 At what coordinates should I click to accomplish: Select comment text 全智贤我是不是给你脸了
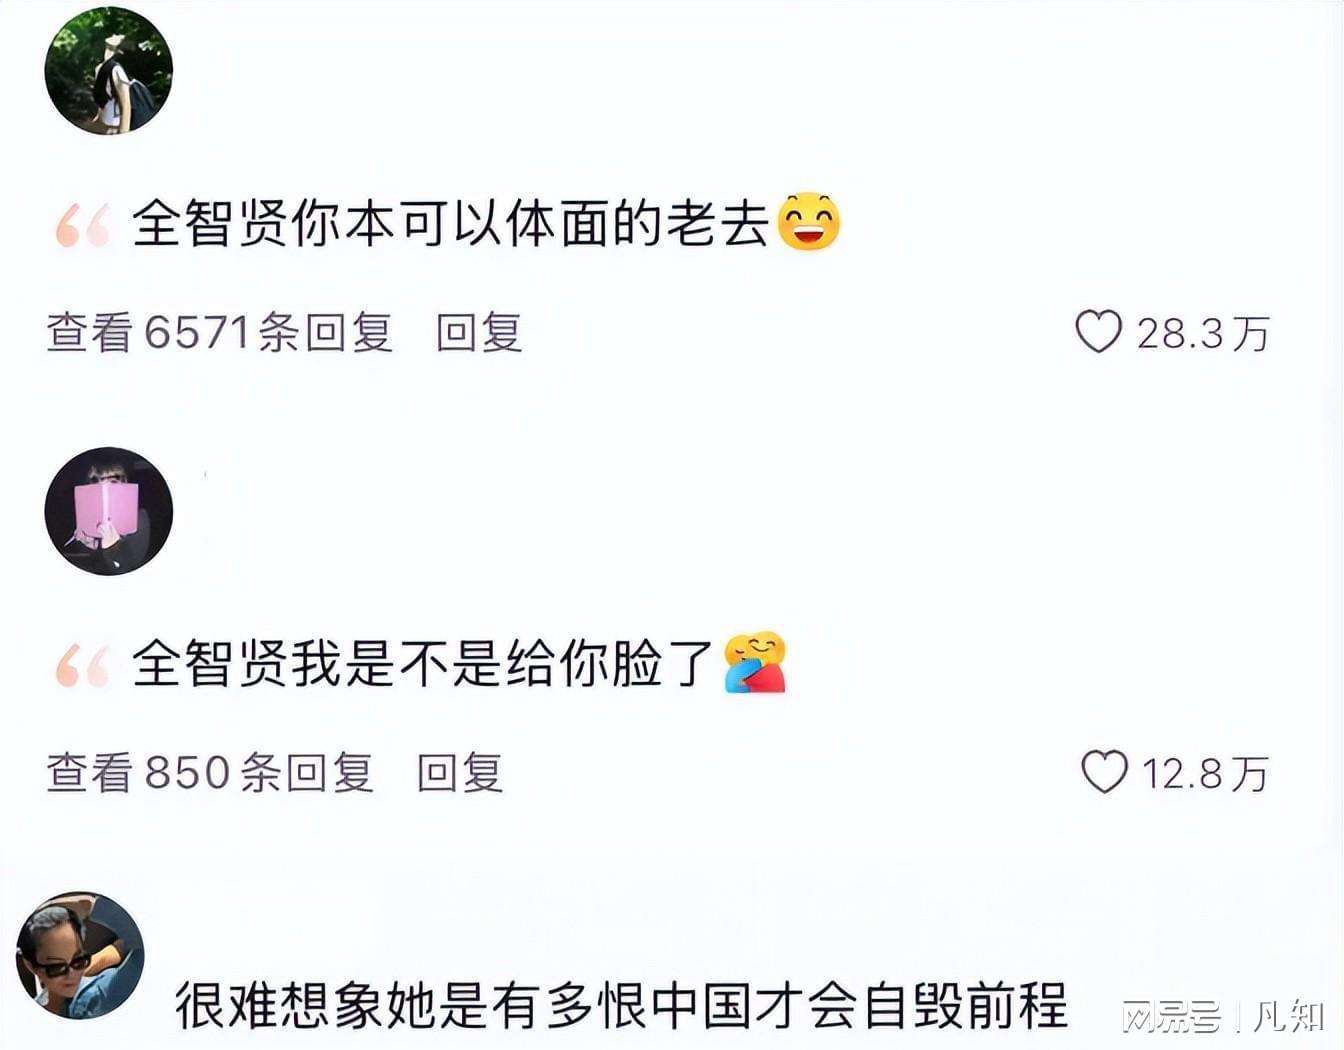[x=424, y=663]
